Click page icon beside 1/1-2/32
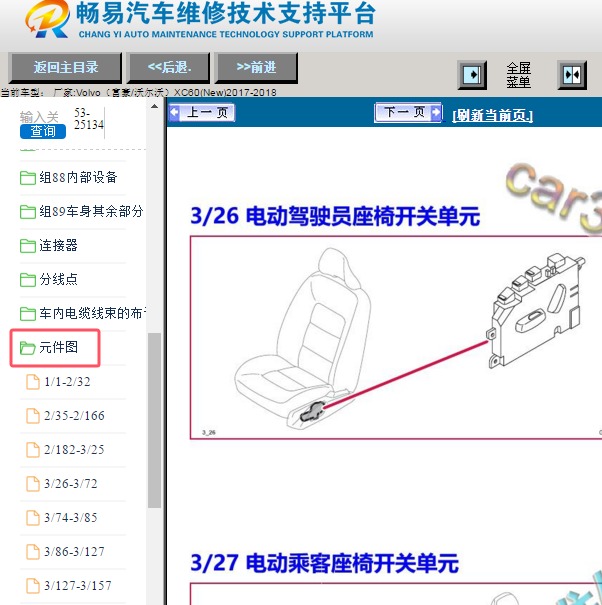The width and height of the screenshot is (602, 605). pyautogui.click(x=33, y=382)
